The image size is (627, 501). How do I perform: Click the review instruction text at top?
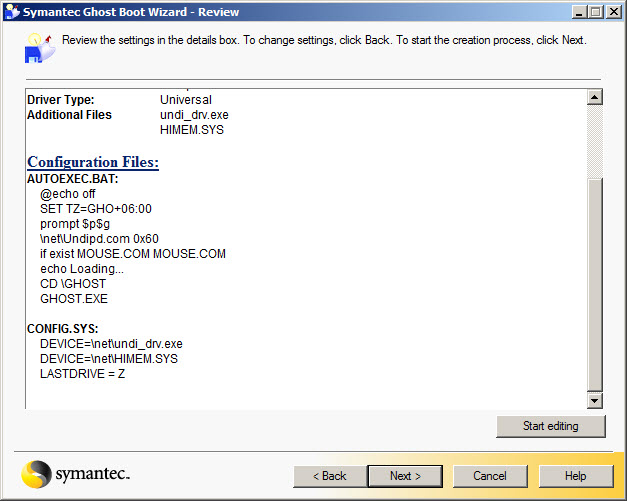point(324,40)
